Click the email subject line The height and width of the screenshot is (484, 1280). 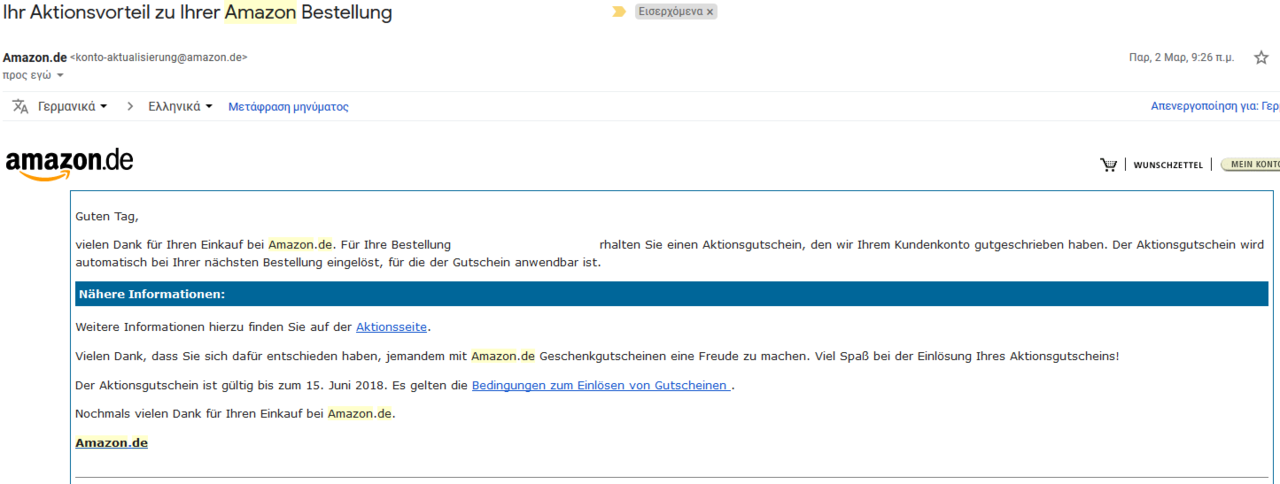(197, 13)
